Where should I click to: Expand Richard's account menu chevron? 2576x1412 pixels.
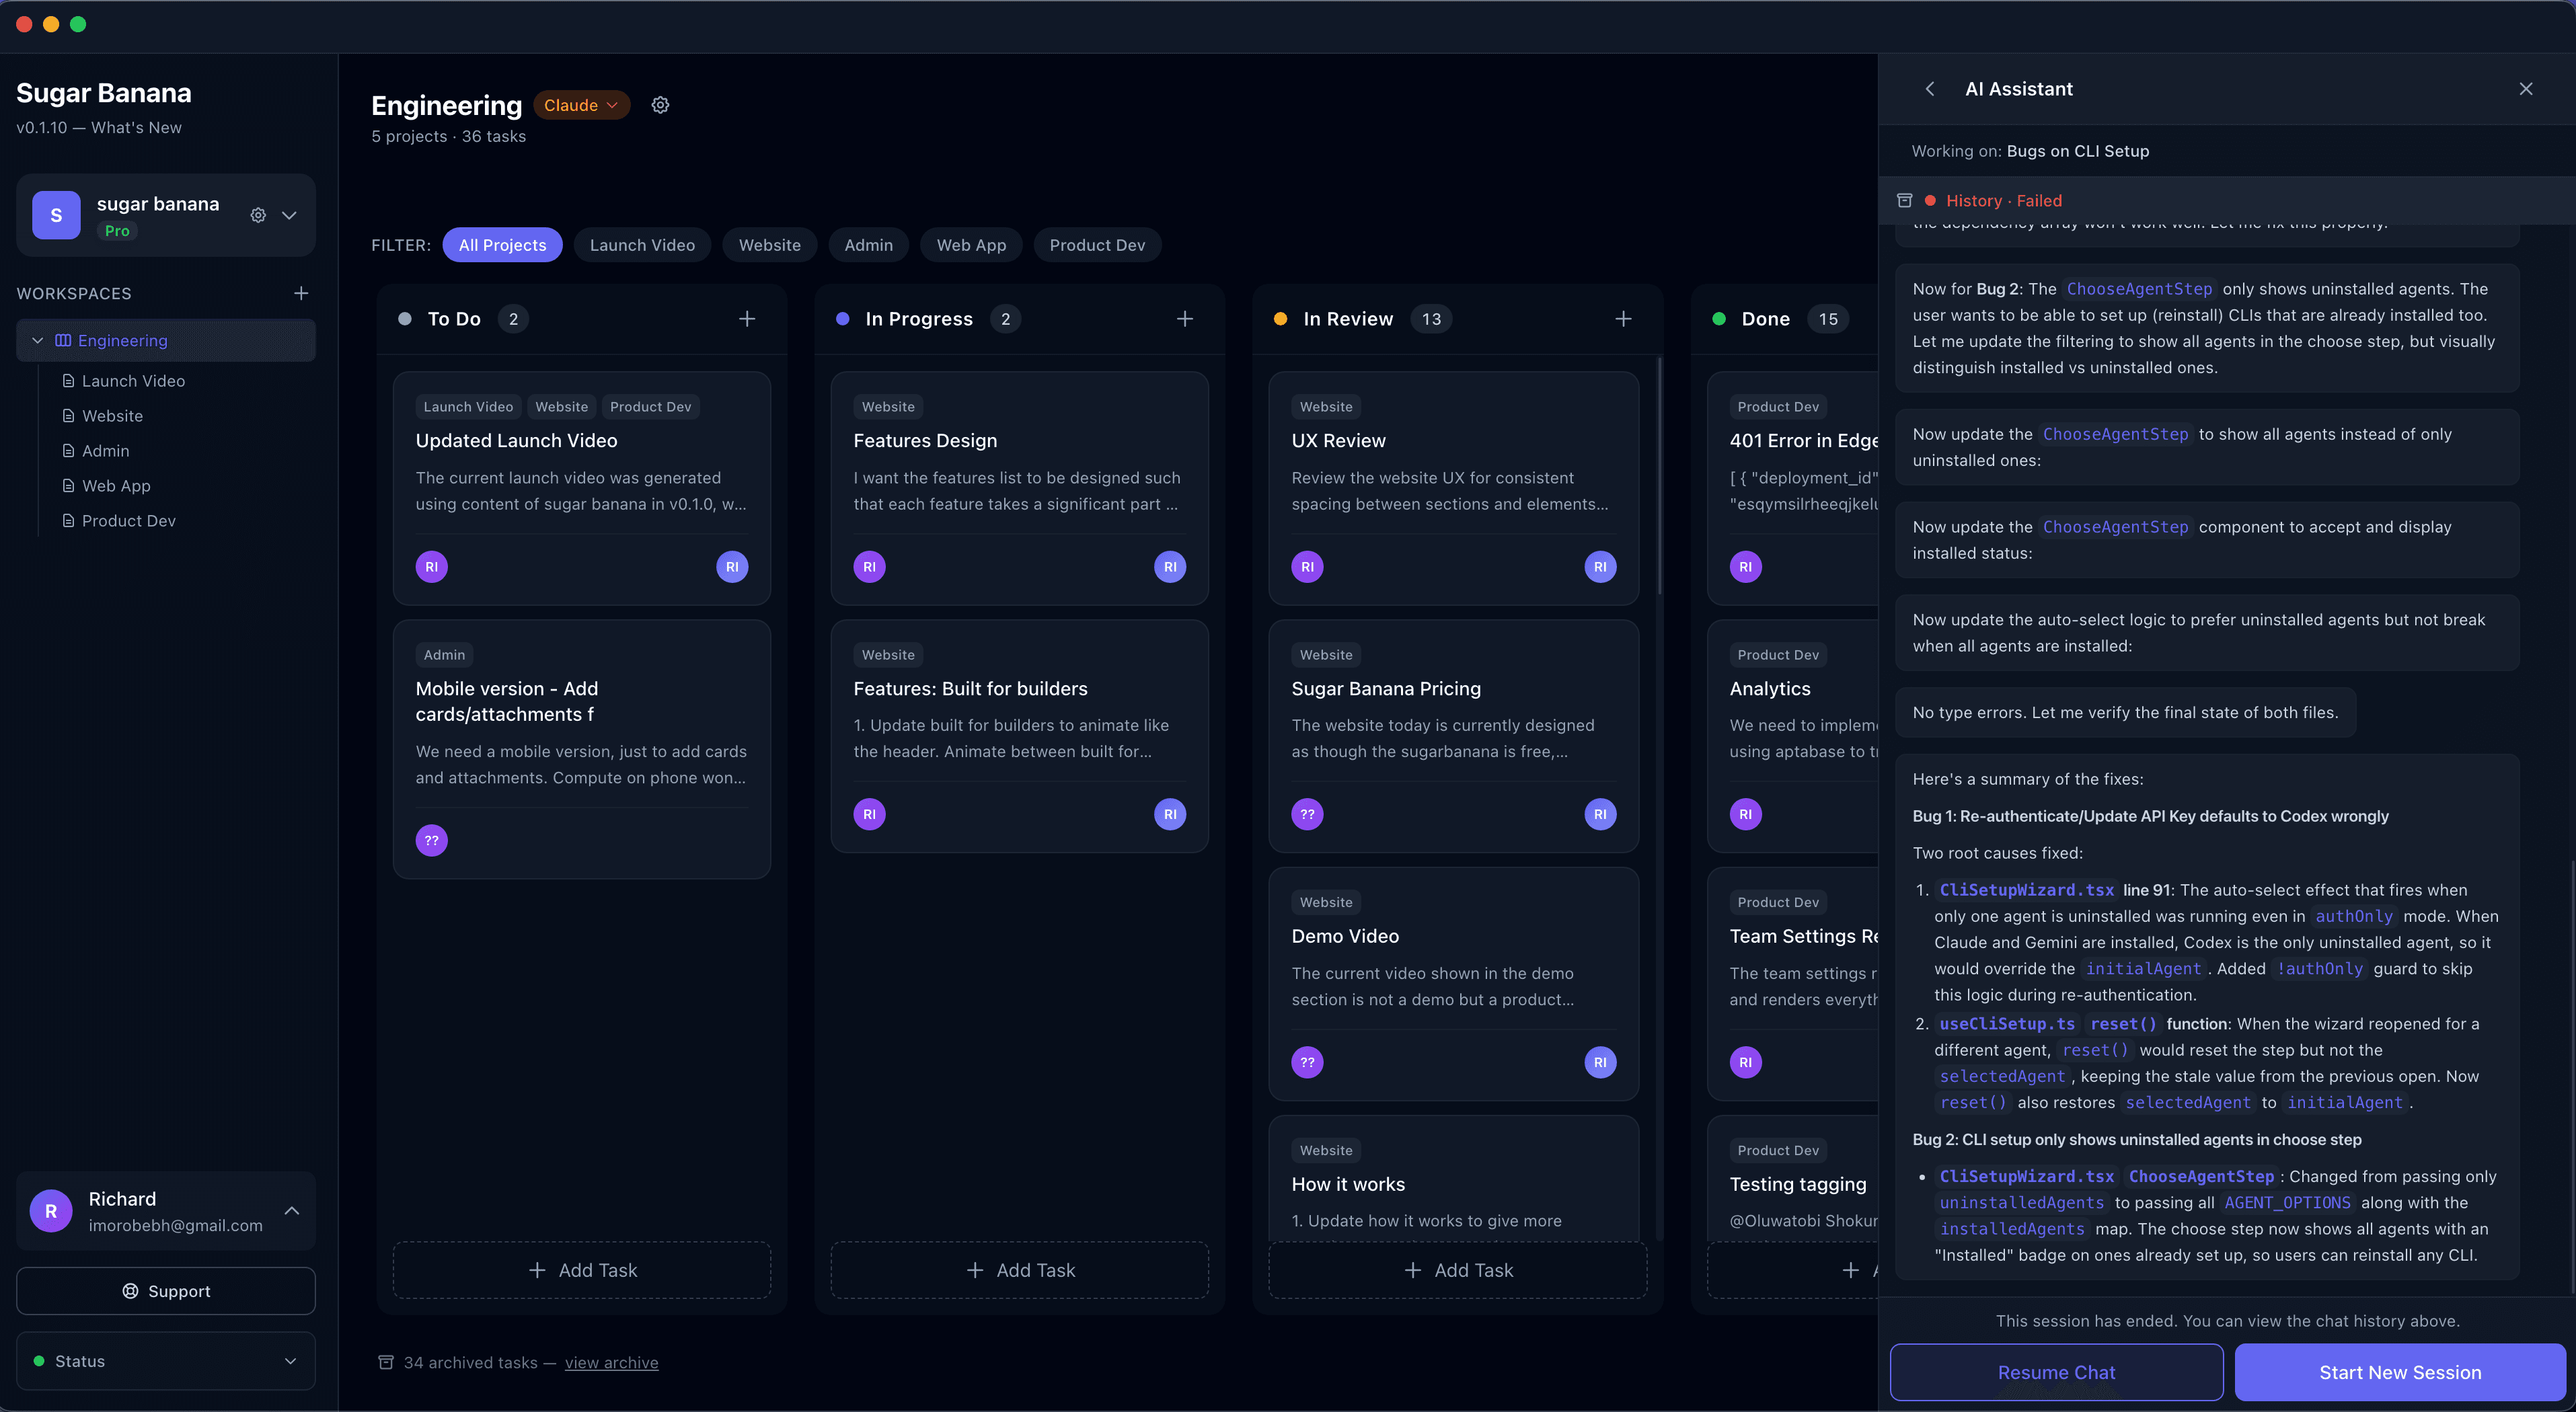point(292,1211)
